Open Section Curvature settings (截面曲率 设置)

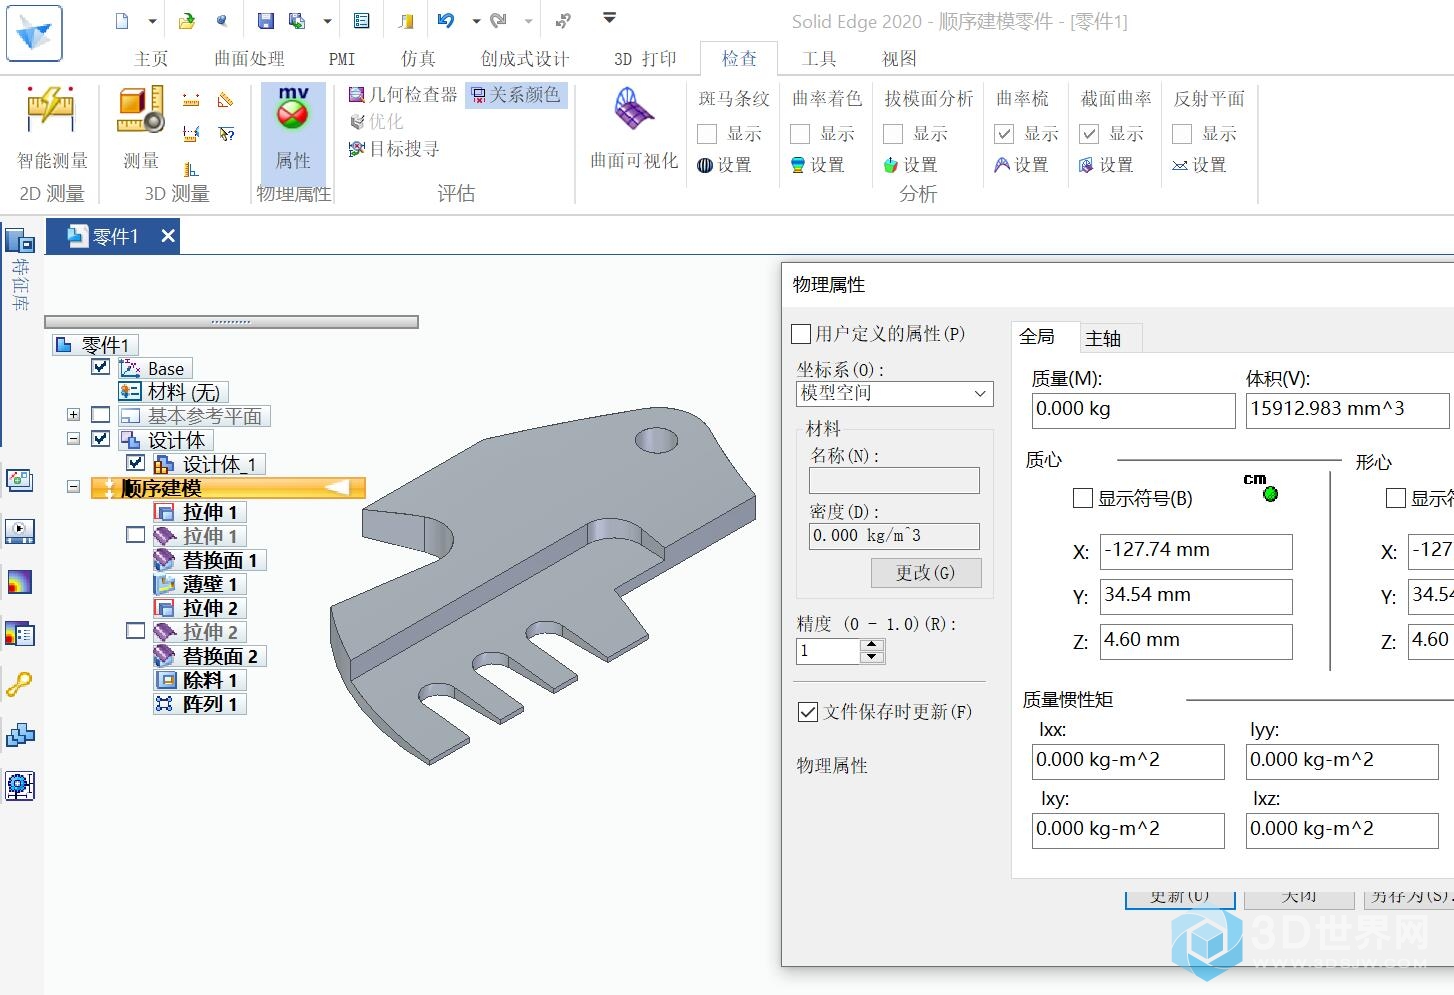coord(1106,165)
